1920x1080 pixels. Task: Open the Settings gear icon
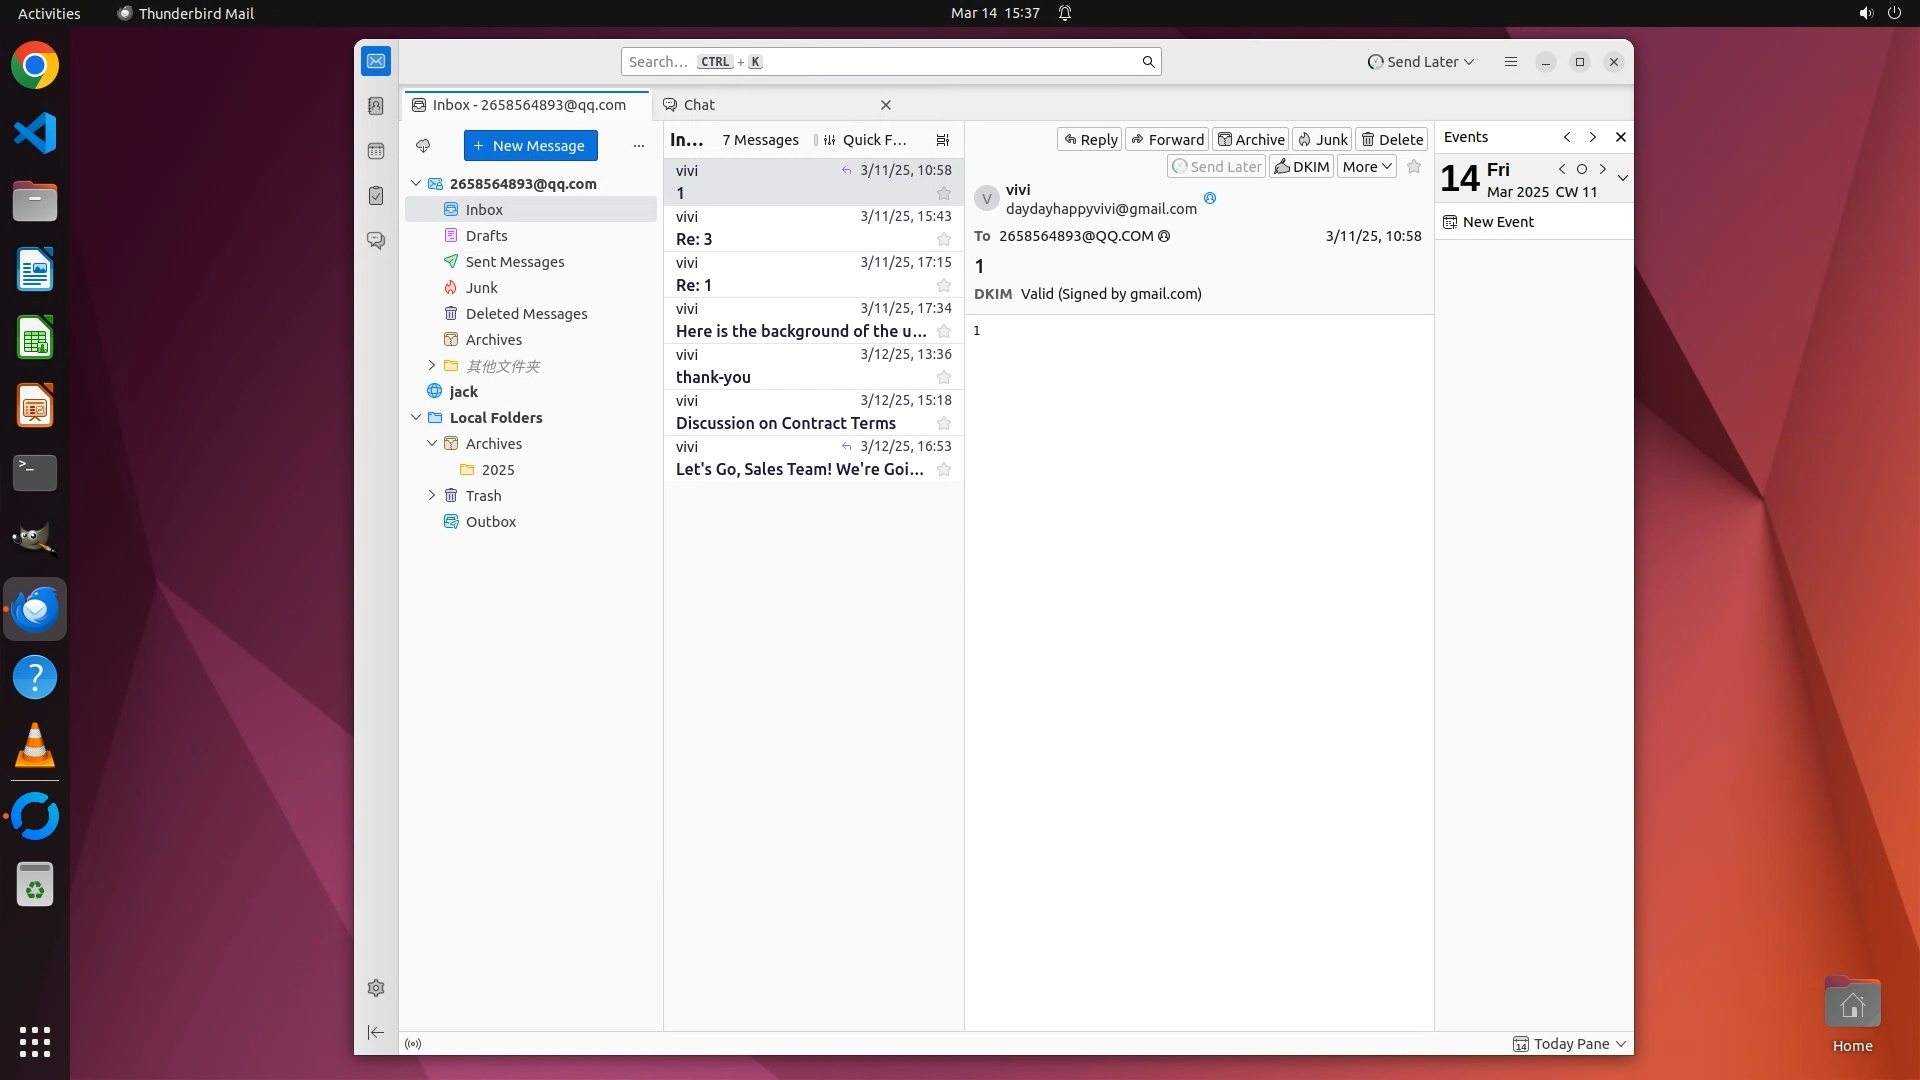pos(376,988)
